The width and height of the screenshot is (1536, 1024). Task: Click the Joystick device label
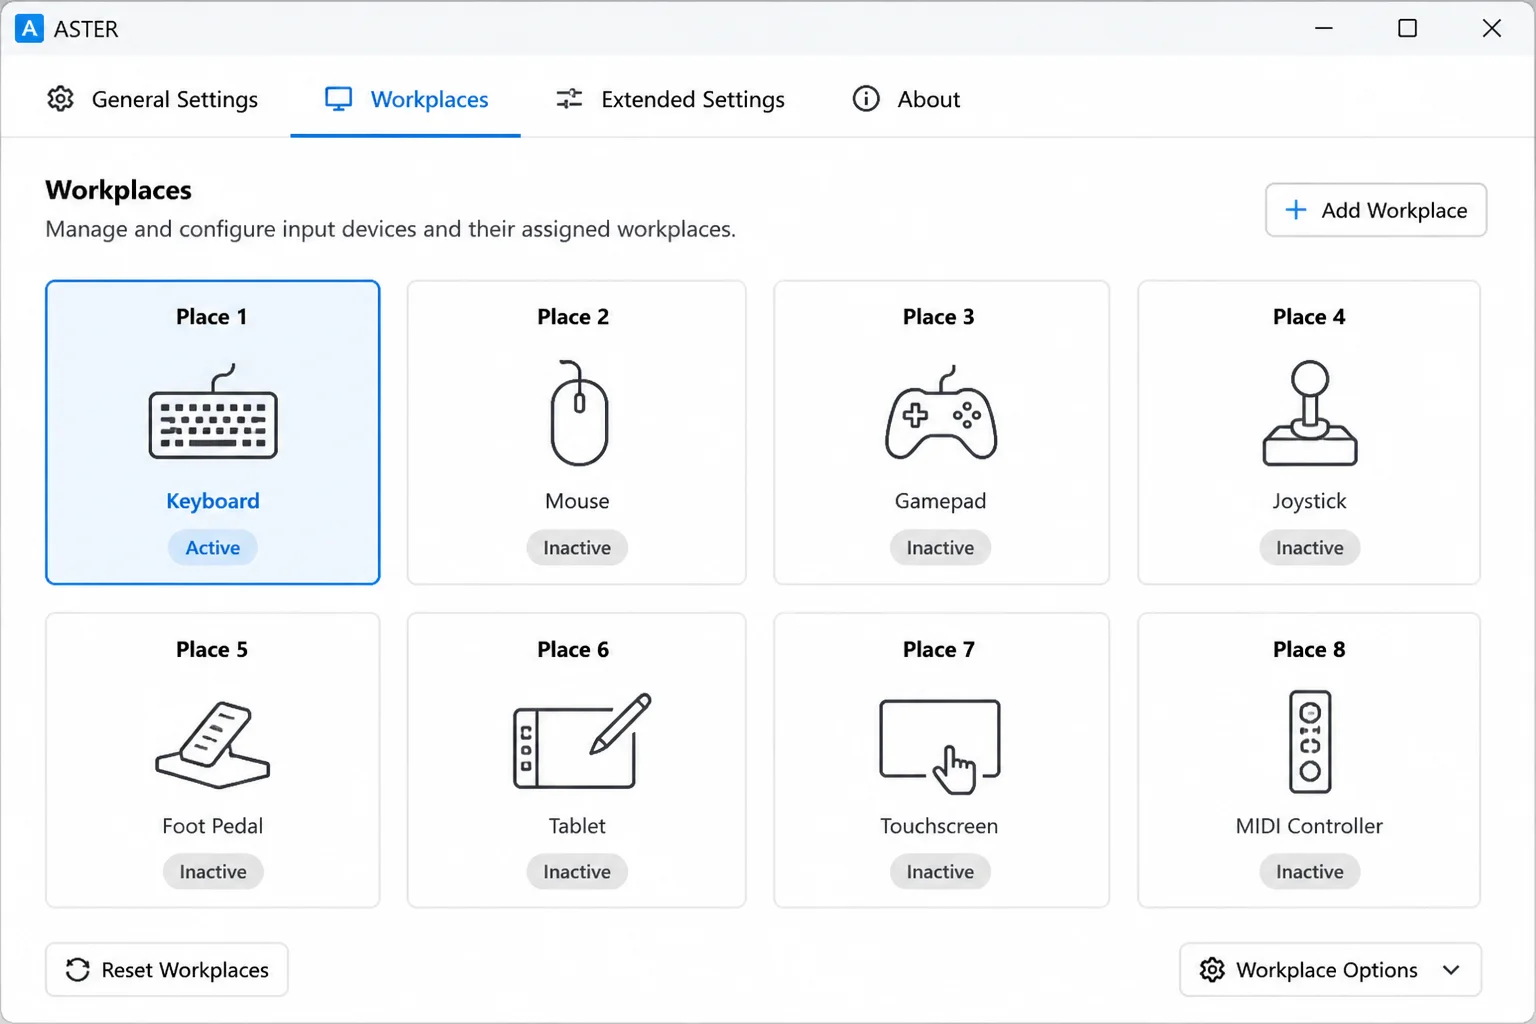(1309, 501)
